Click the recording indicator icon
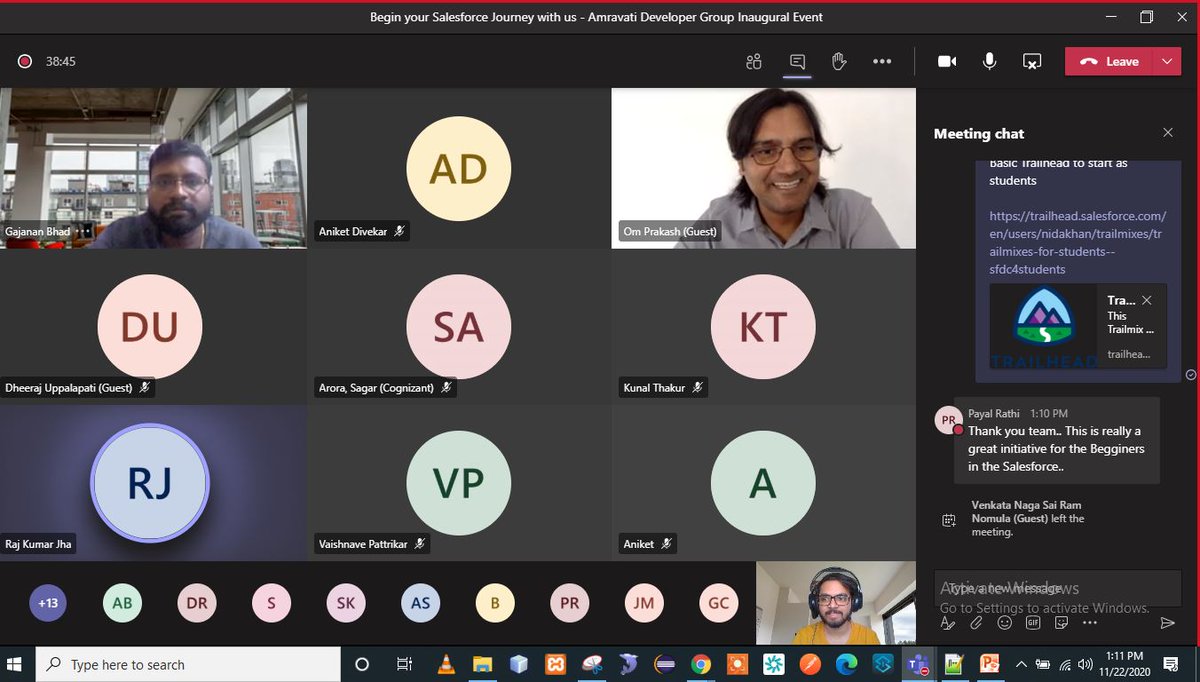Image resolution: width=1200 pixels, height=682 pixels. click(x=25, y=62)
